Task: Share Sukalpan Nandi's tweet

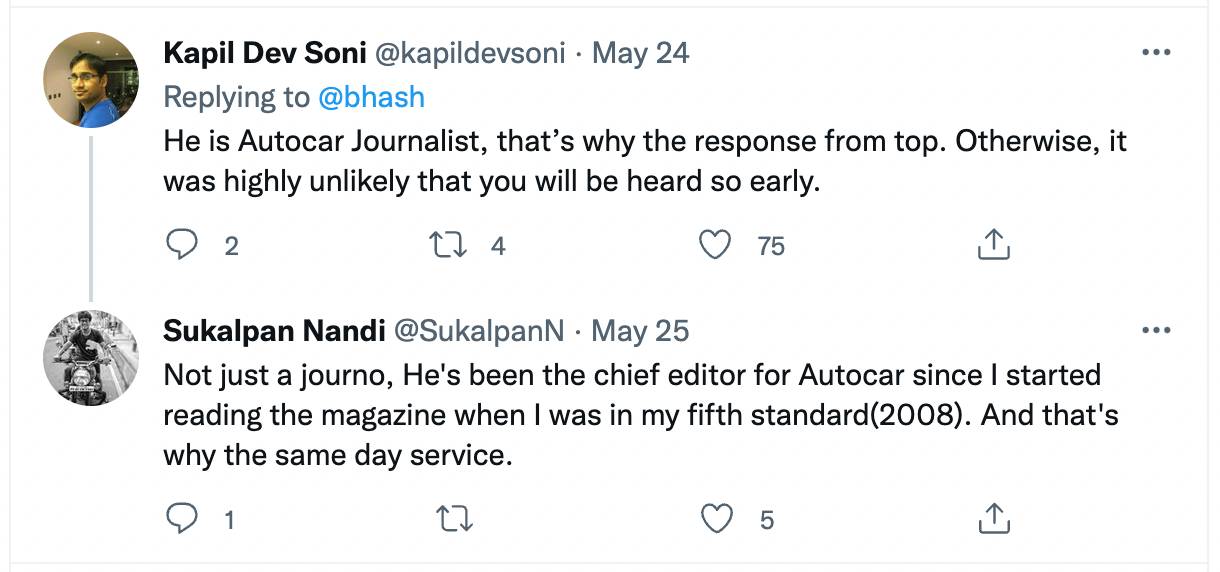Action: (x=991, y=518)
